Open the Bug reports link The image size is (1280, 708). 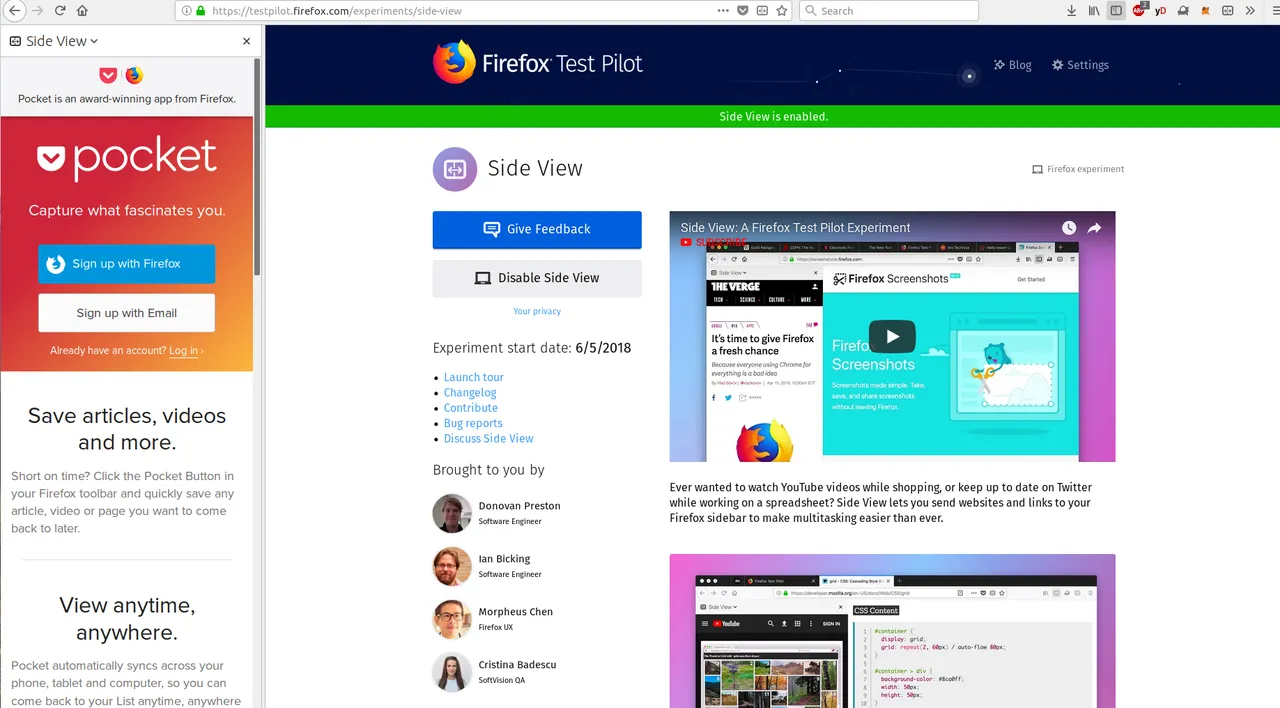pyautogui.click(x=473, y=423)
